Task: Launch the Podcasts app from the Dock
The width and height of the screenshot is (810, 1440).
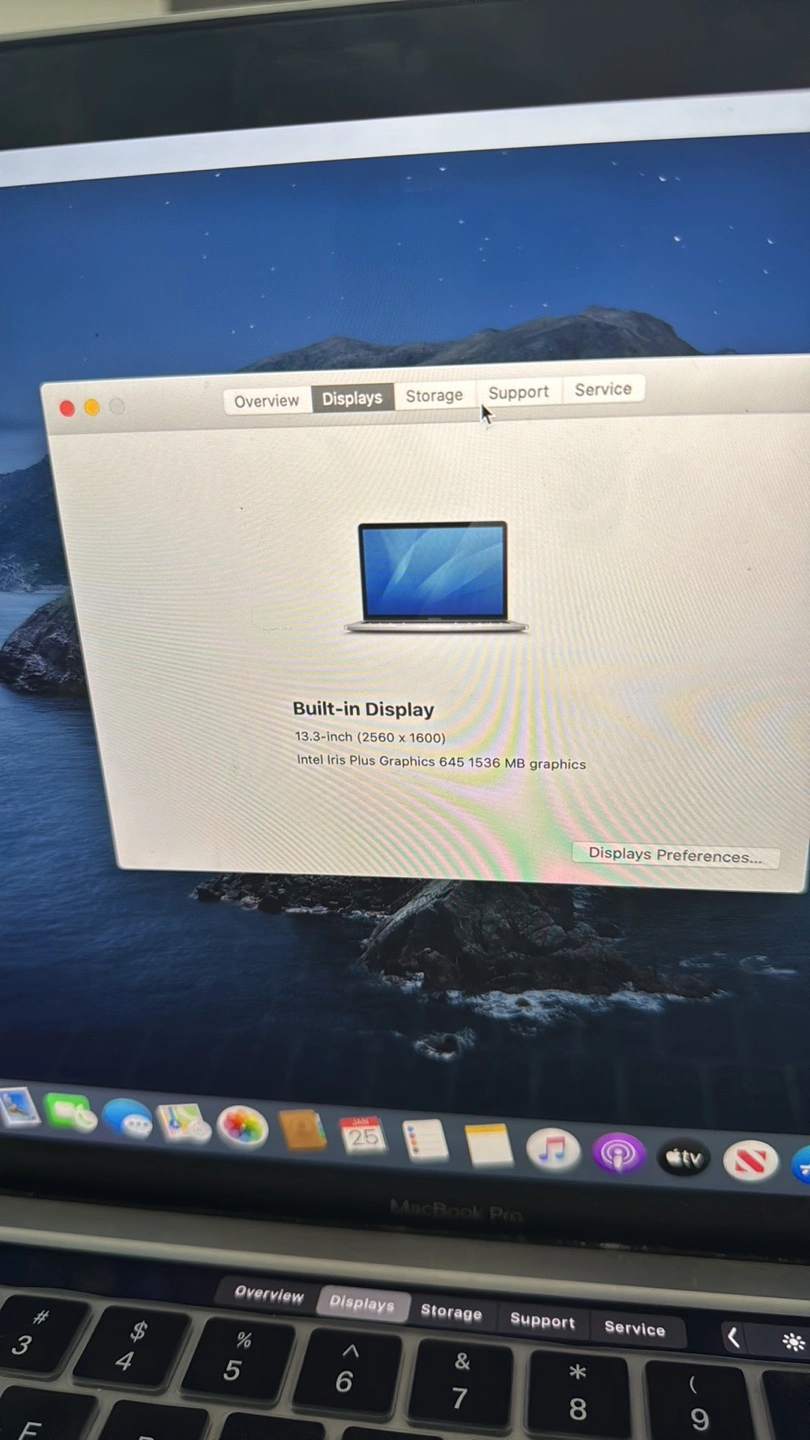Action: [x=618, y=1154]
